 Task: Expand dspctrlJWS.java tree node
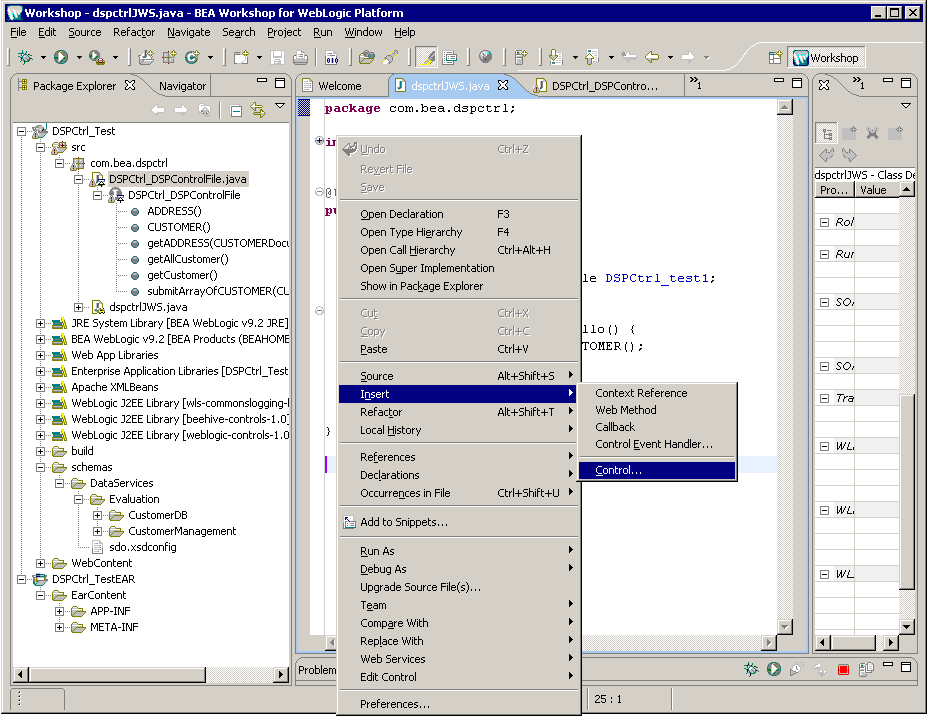[x=79, y=307]
